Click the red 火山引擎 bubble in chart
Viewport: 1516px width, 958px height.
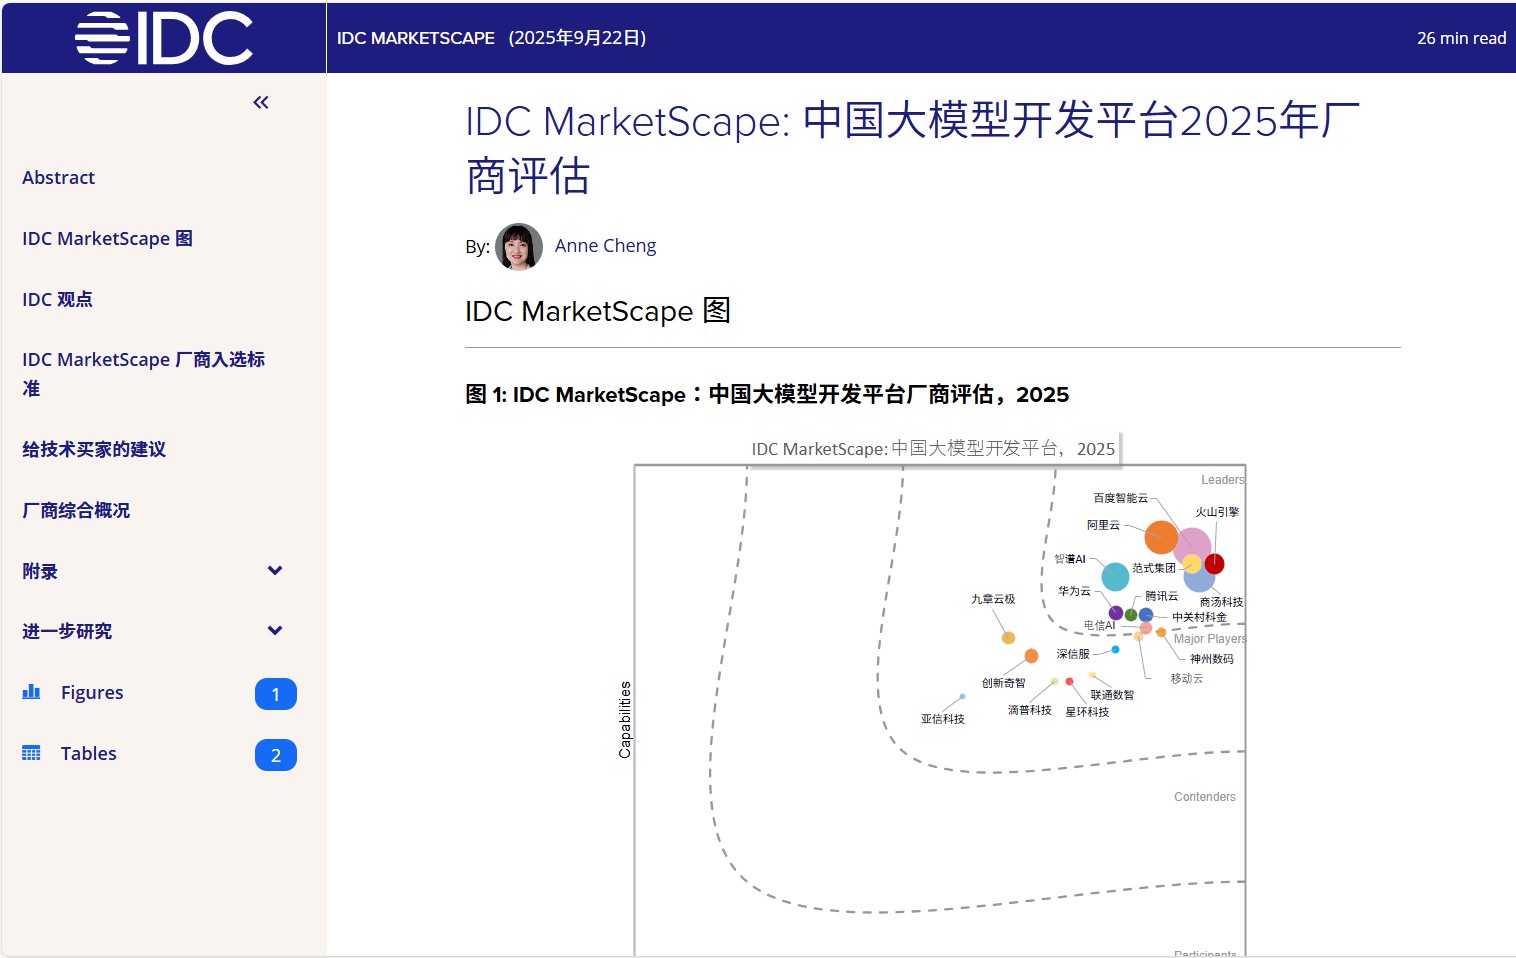(x=1215, y=564)
